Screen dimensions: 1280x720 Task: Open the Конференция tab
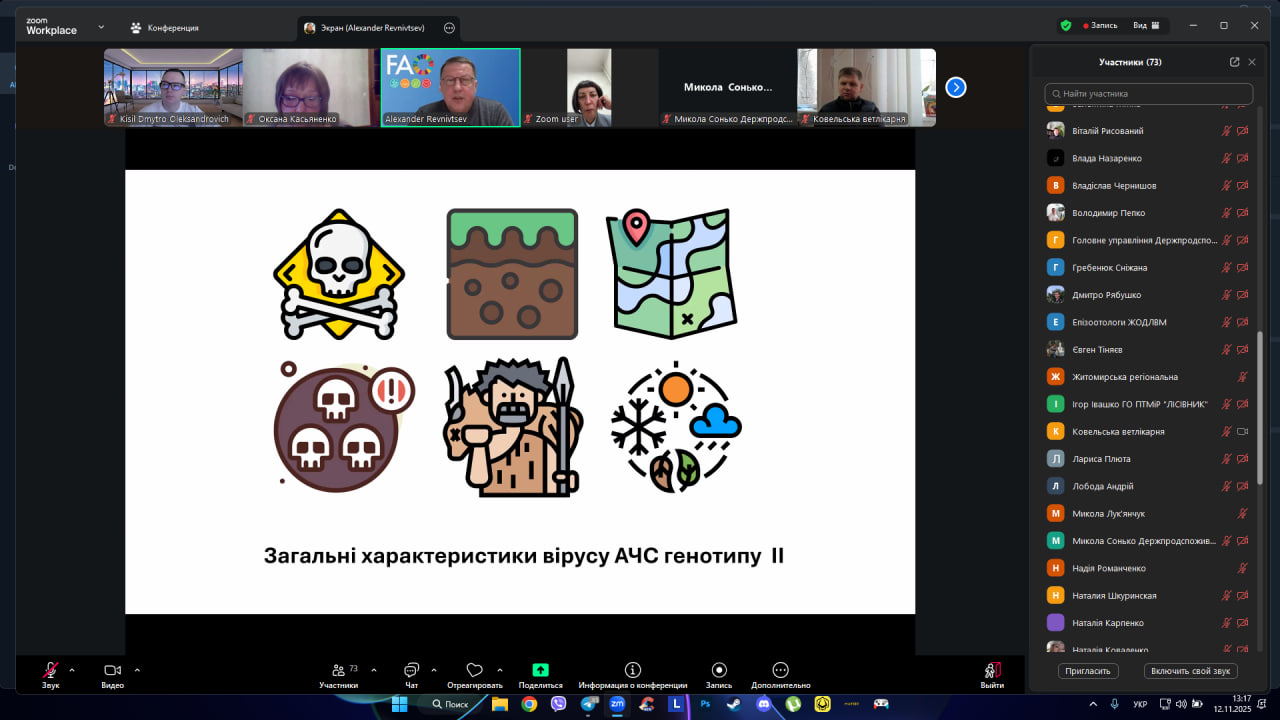point(165,28)
